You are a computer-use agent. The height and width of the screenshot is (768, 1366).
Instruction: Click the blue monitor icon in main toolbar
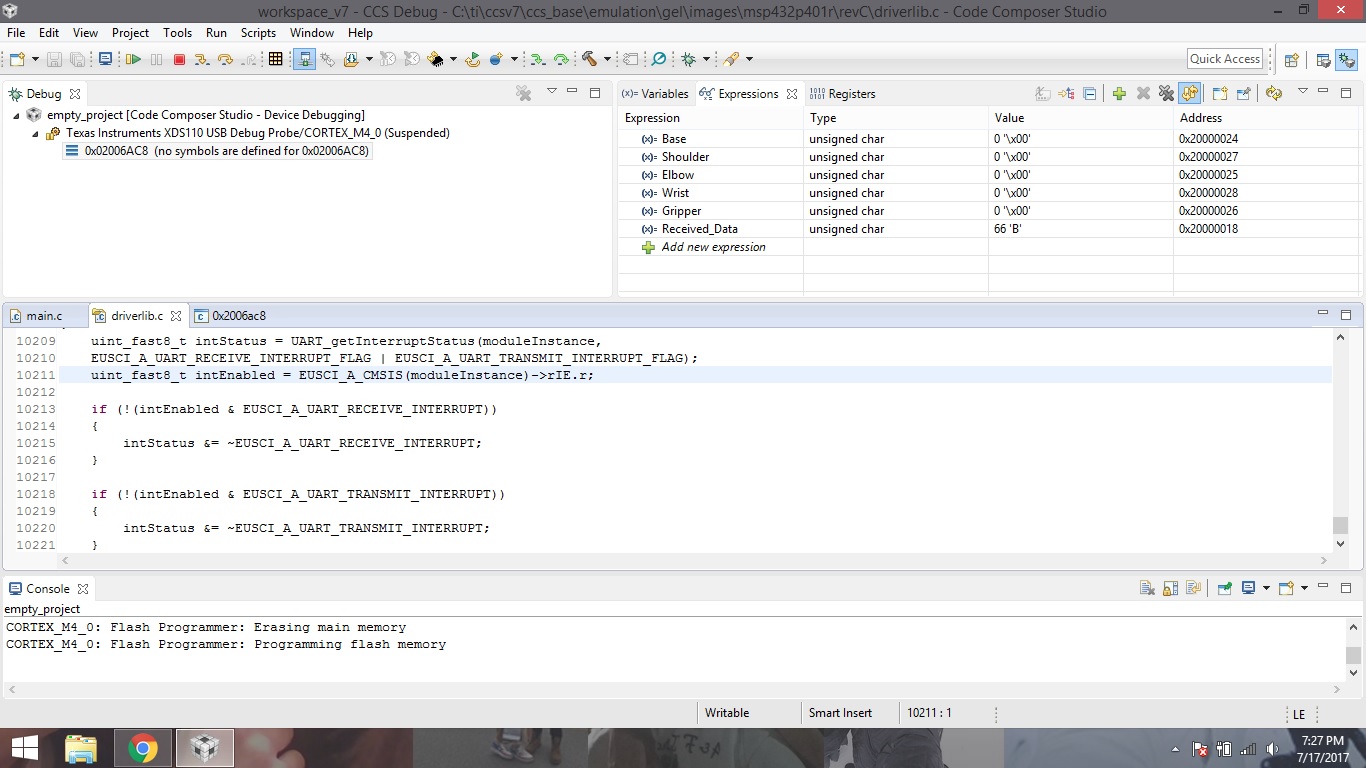[x=105, y=59]
